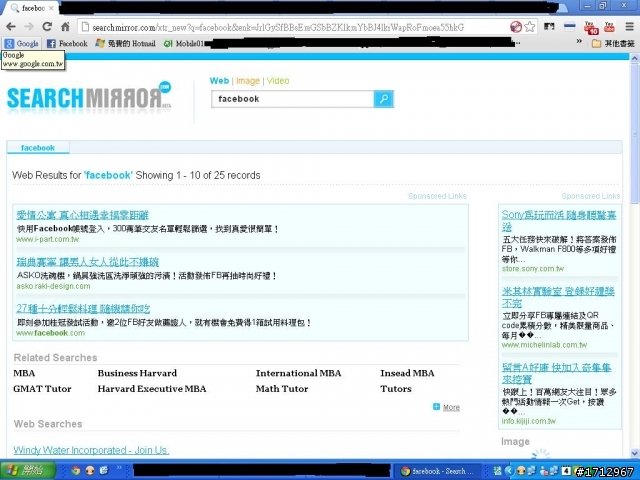Open the Google bookmark
The image size is (640, 480).
coord(22,43)
